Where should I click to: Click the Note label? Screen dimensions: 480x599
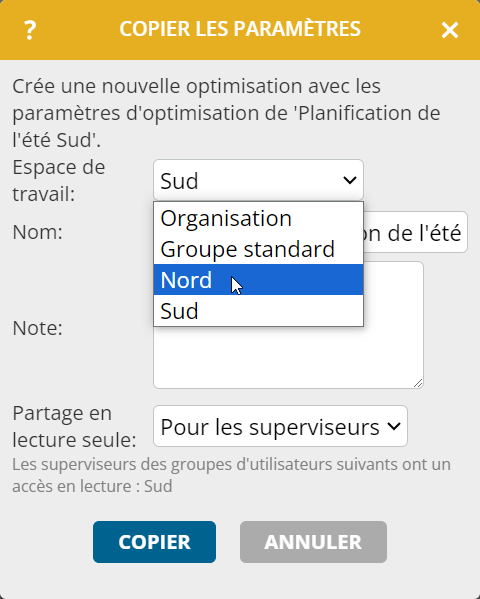click(x=37, y=328)
